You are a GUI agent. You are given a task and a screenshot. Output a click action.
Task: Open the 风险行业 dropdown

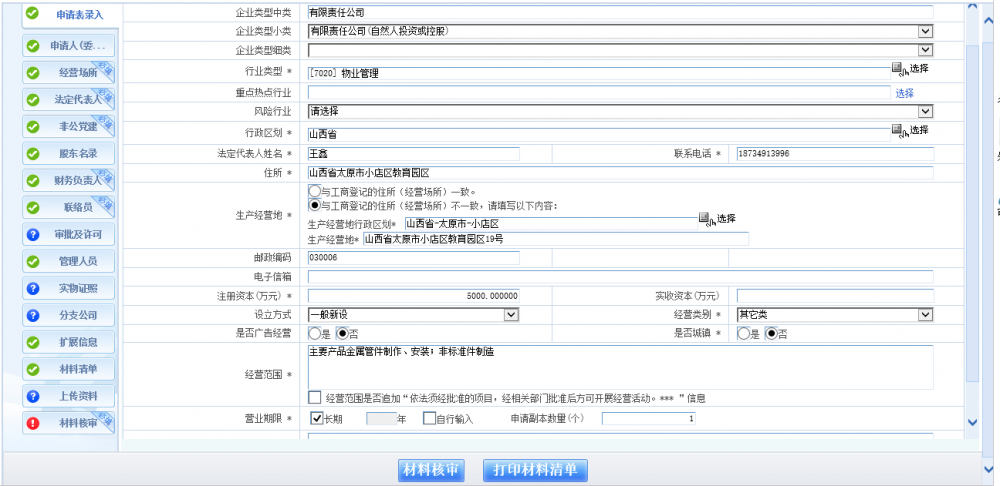pos(926,112)
